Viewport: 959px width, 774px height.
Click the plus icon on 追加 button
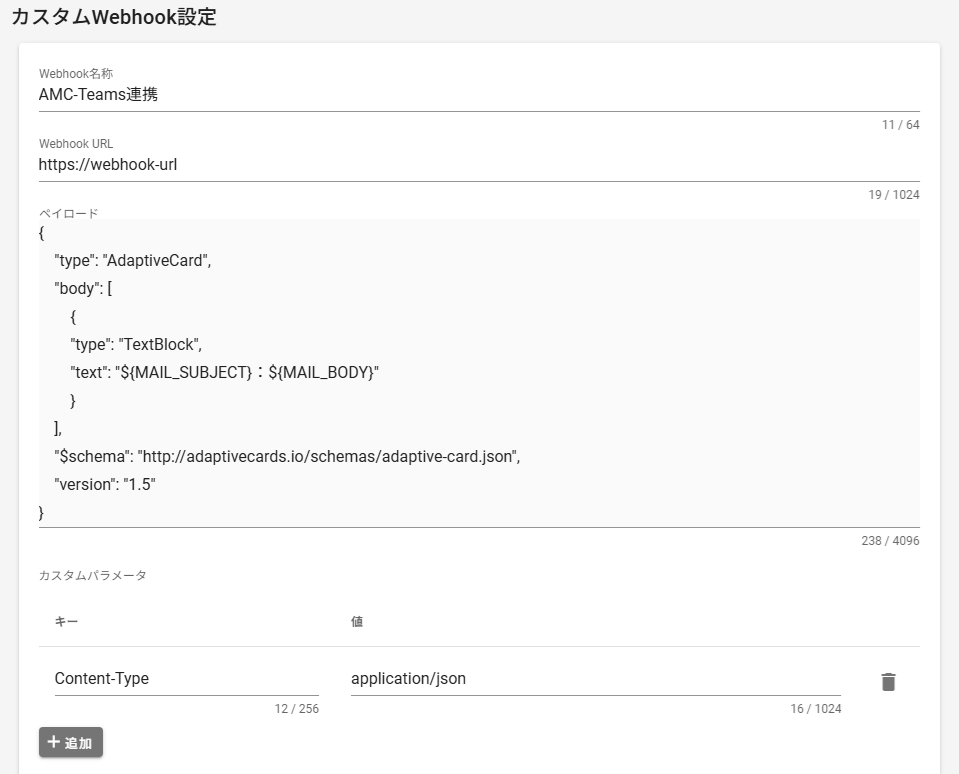coord(54,742)
